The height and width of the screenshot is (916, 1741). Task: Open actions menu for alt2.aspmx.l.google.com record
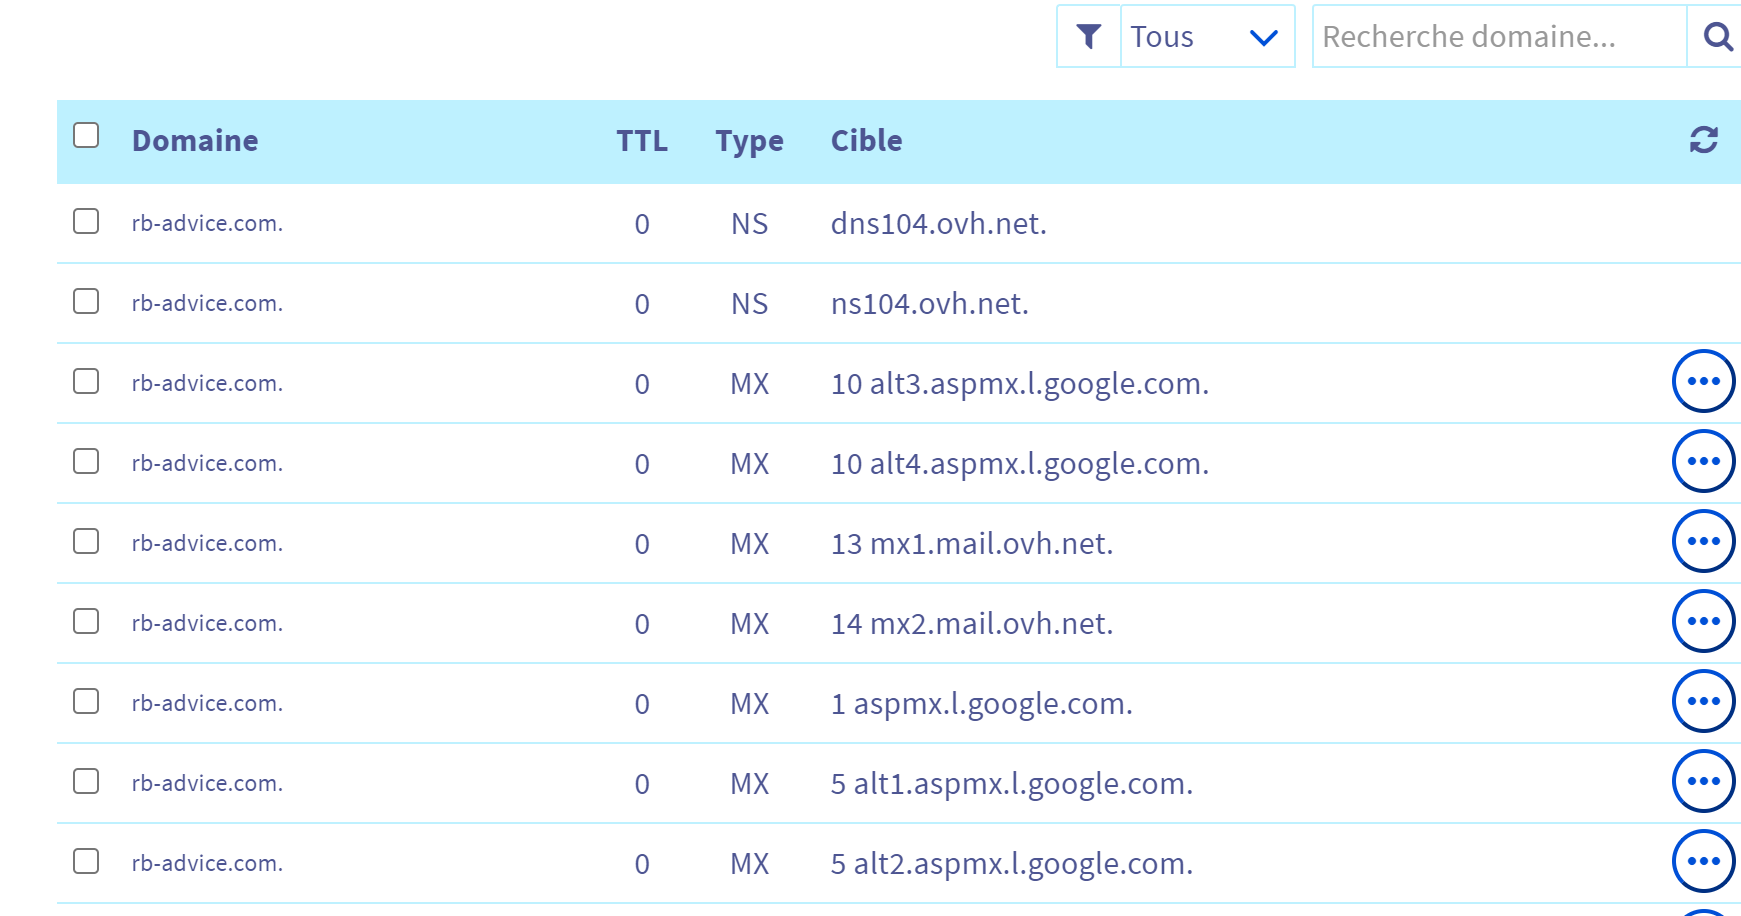[1703, 861]
